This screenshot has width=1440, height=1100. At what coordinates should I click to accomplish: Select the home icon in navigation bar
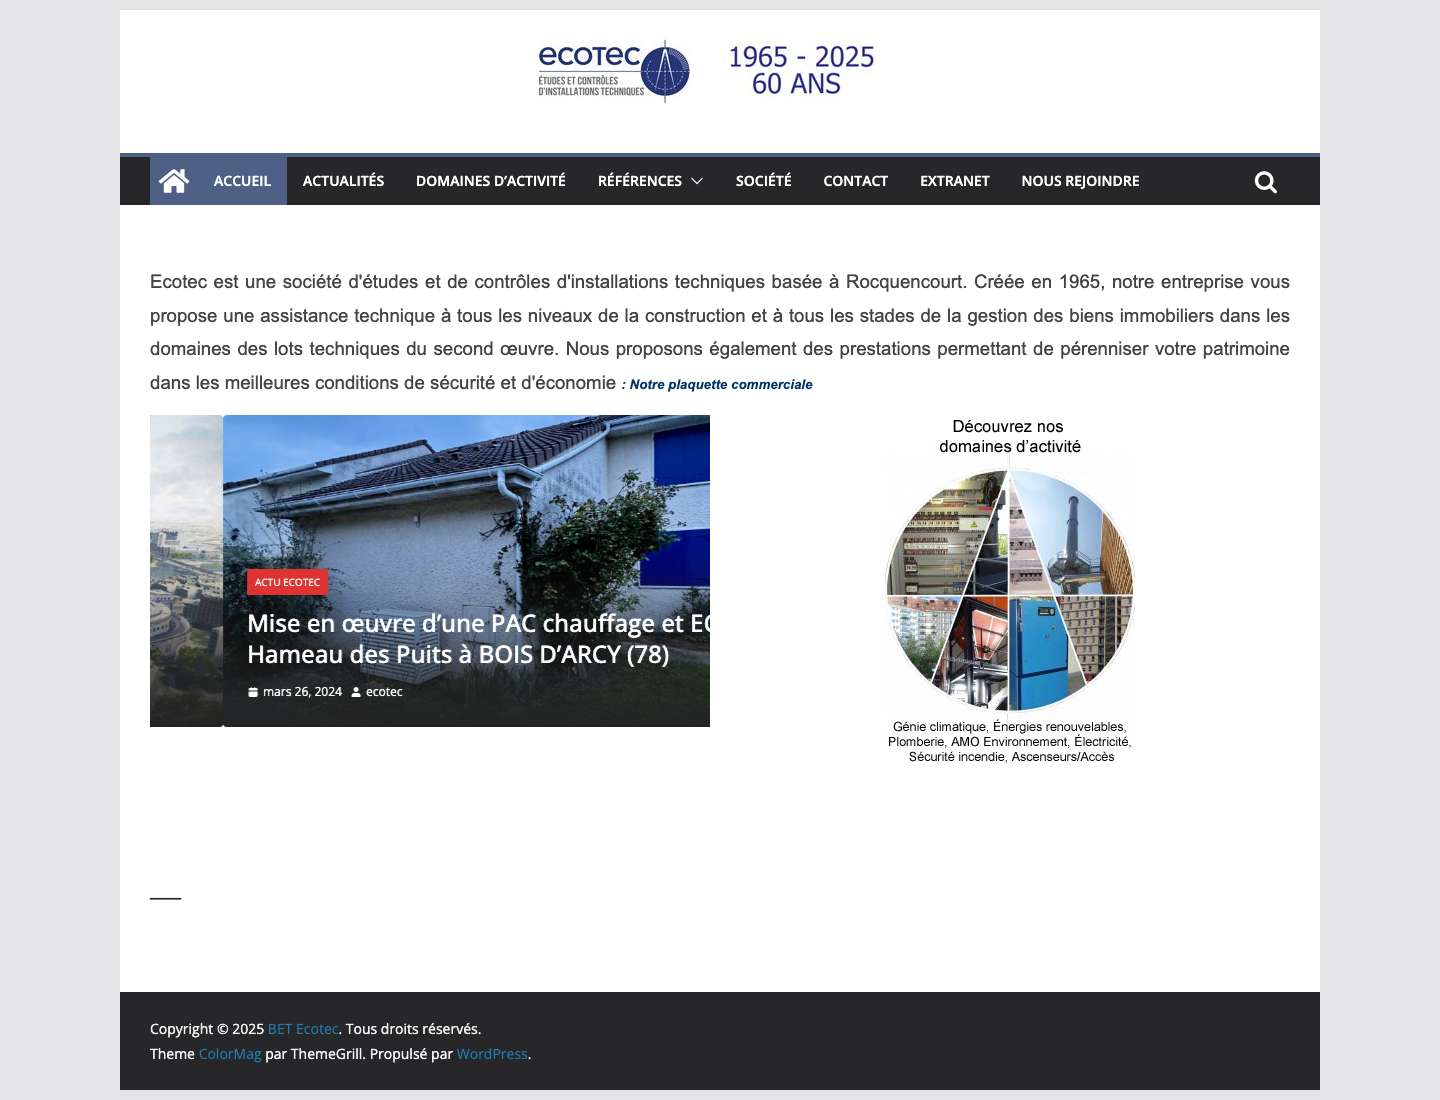click(x=175, y=180)
